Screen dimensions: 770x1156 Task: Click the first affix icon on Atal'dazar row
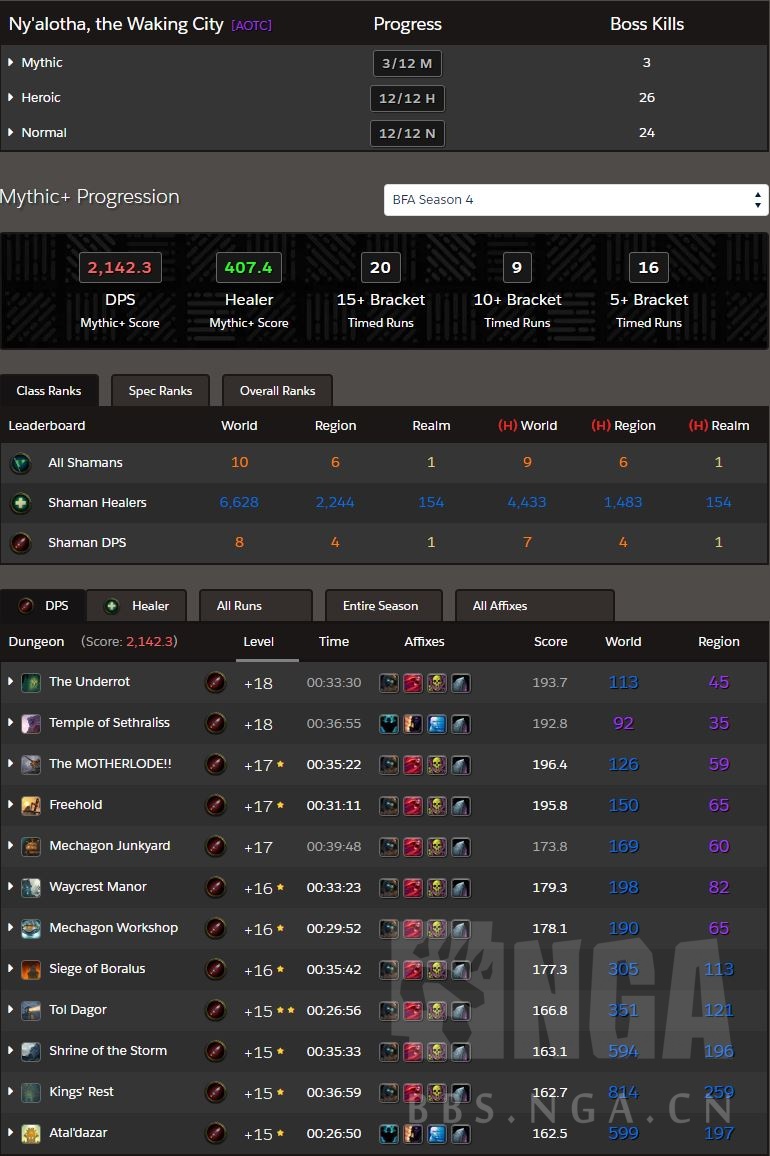(389, 1133)
